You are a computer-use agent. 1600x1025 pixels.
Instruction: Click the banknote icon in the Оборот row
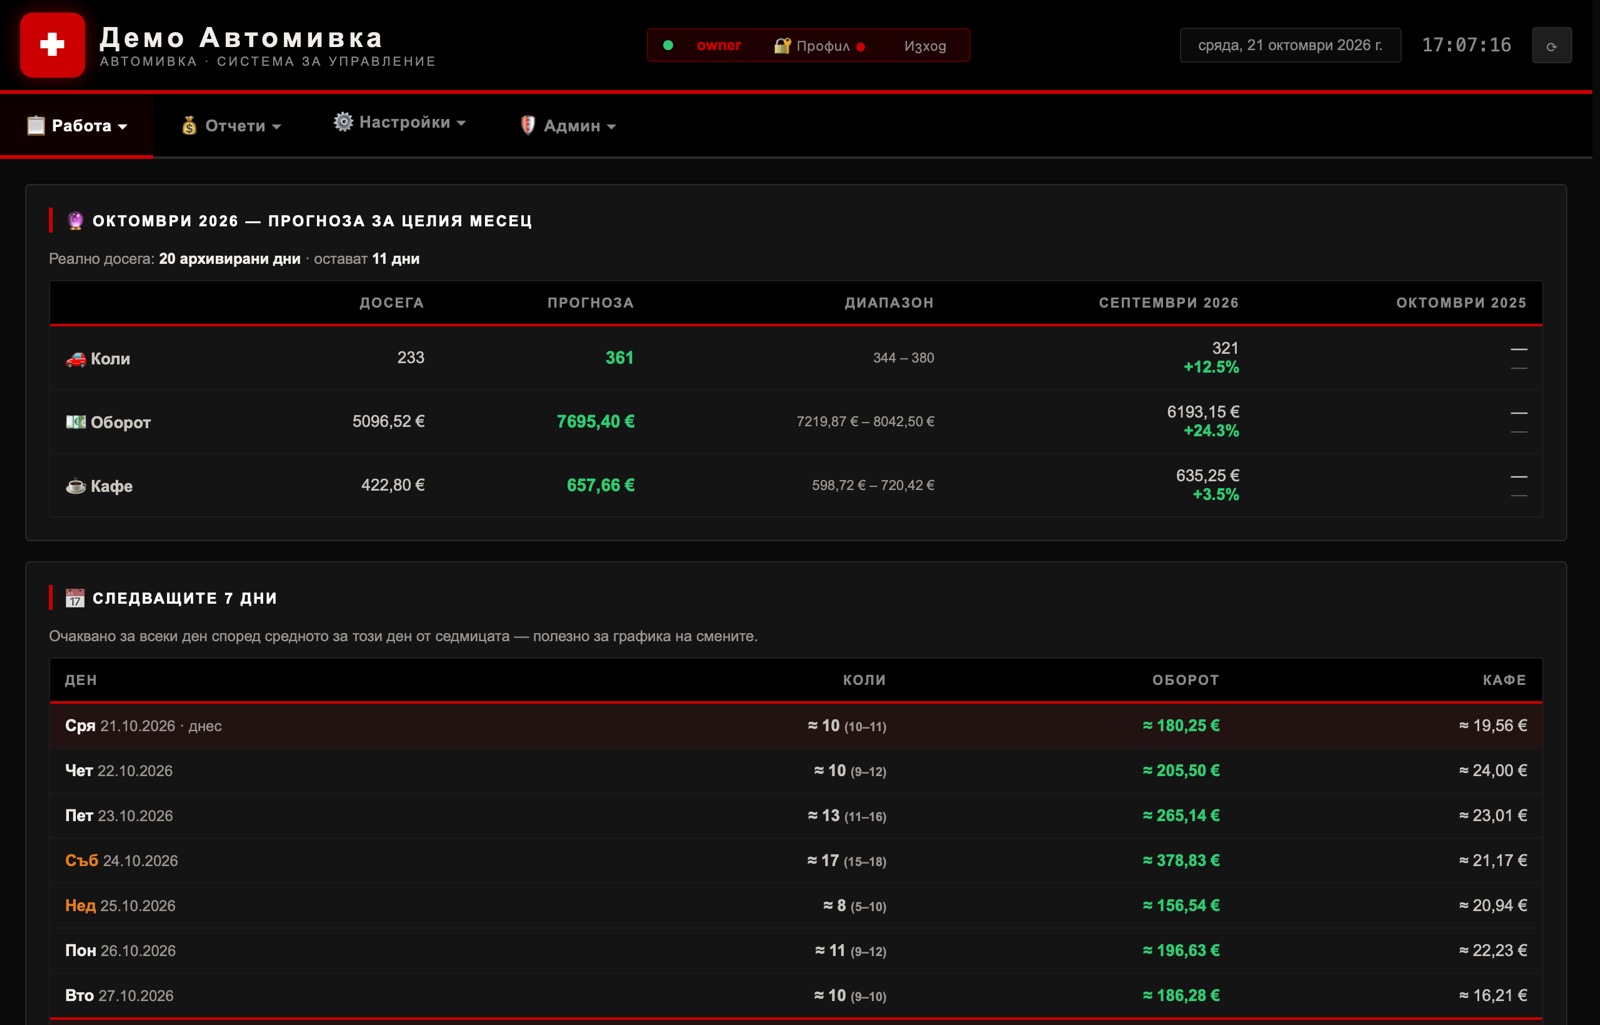click(x=76, y=422)
